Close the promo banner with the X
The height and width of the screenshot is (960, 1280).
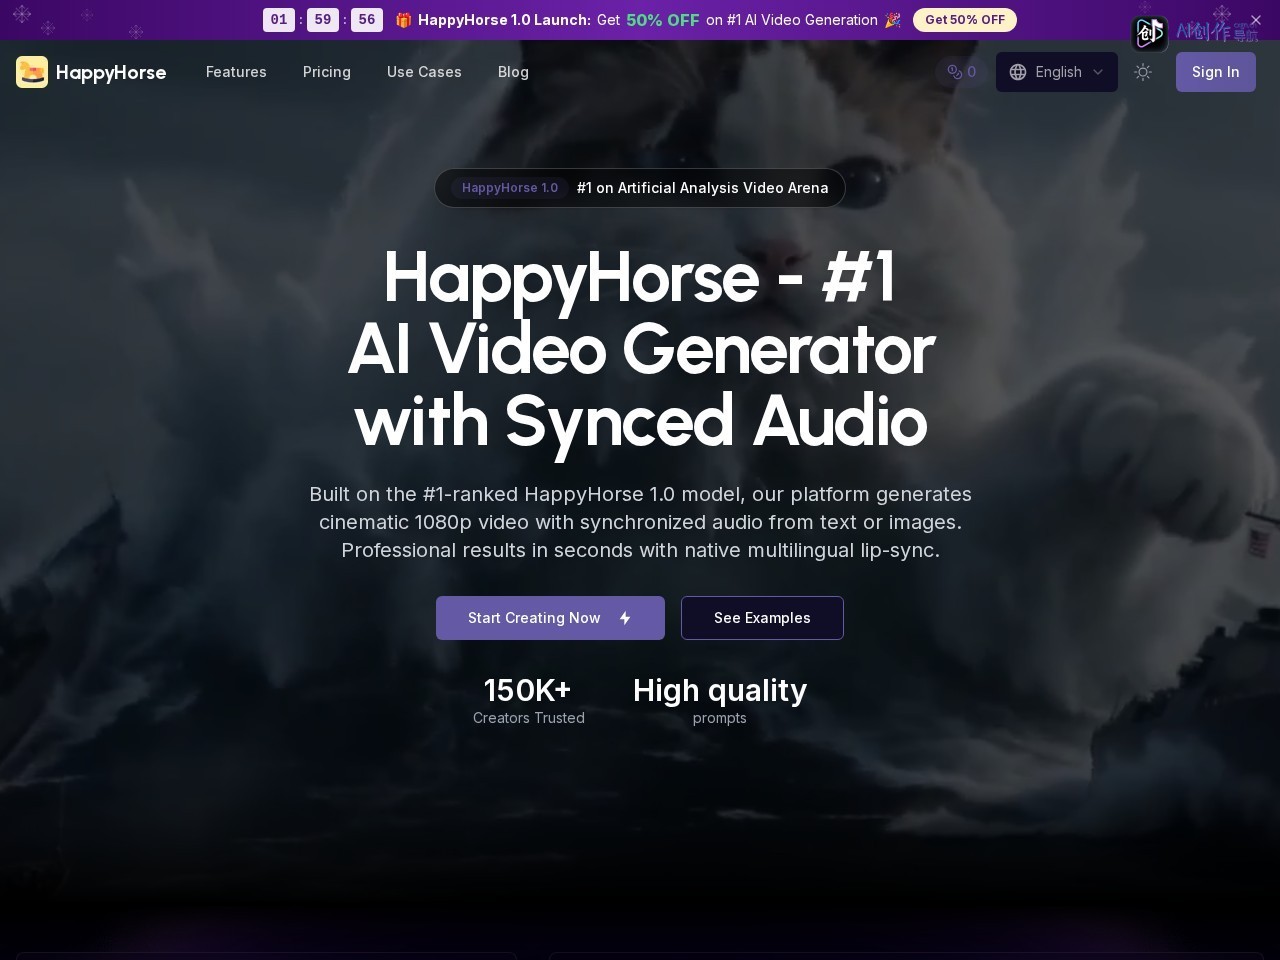pos(1256,20)
